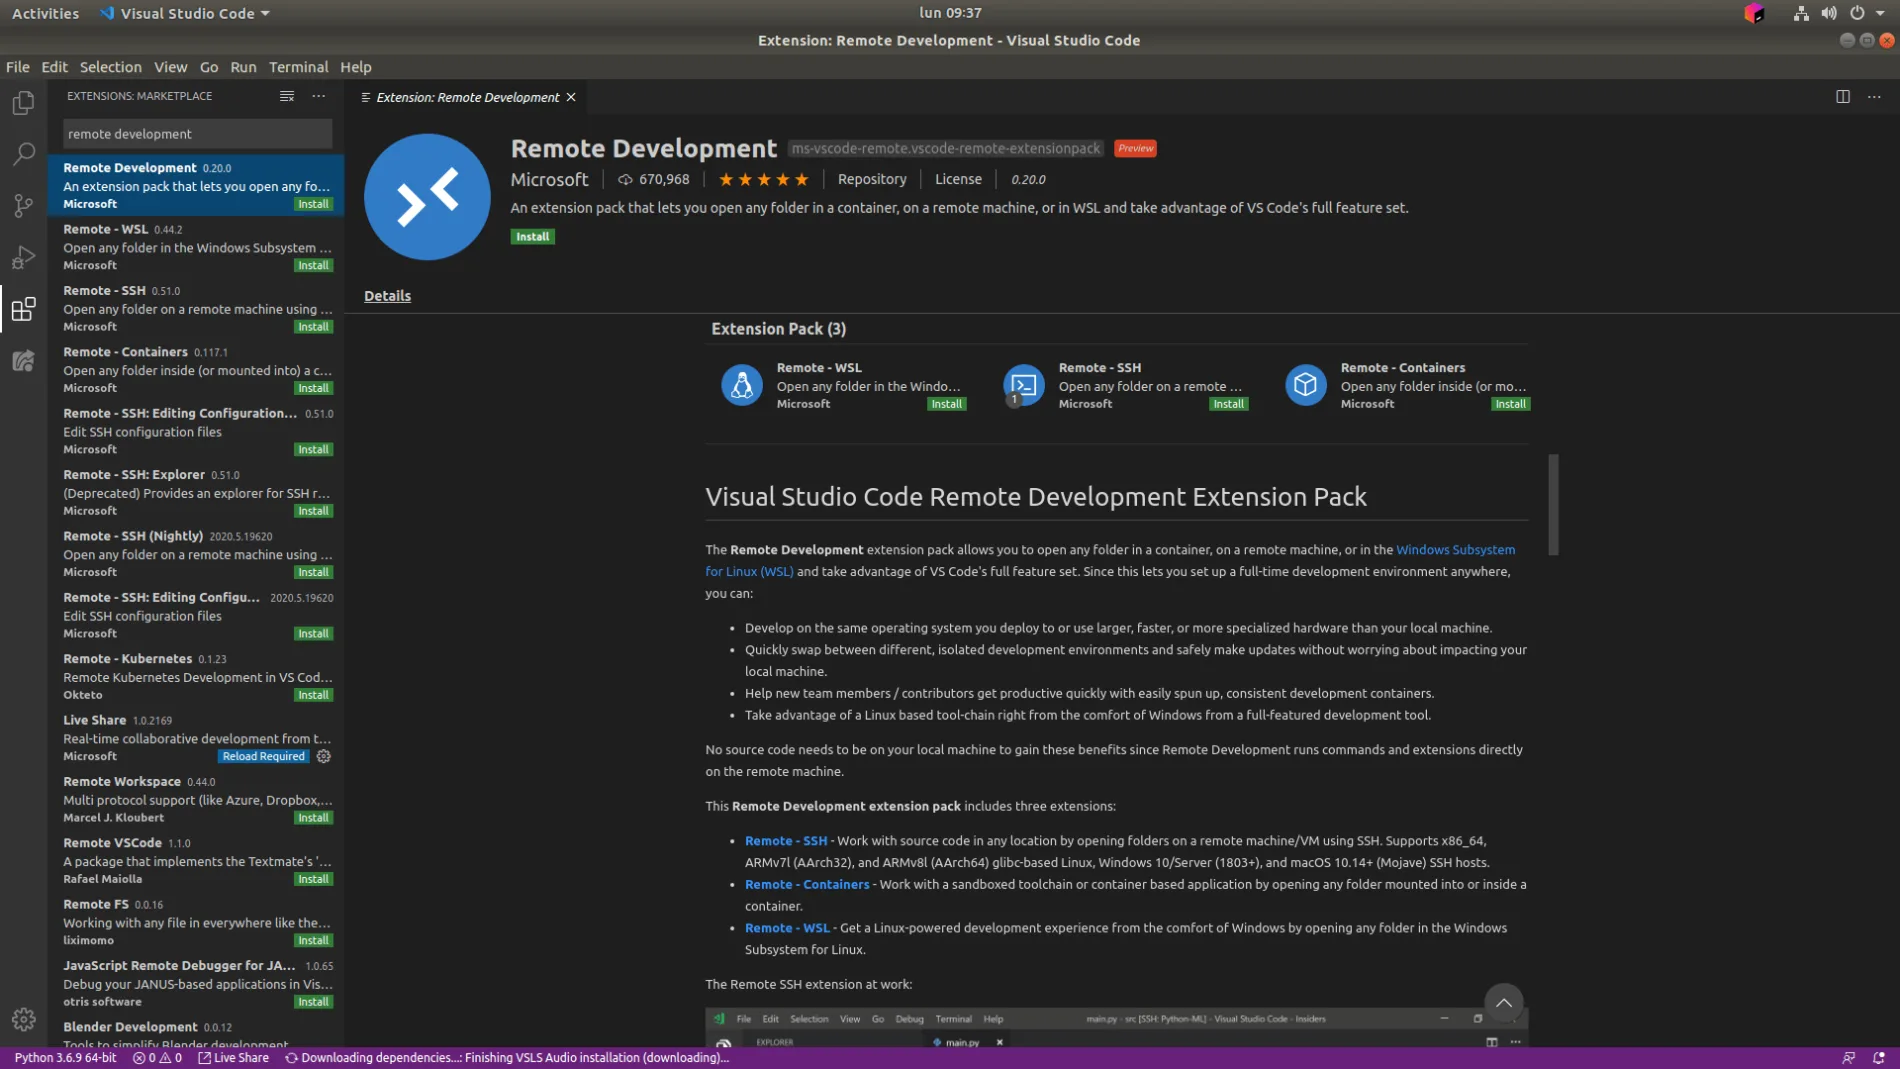
Task: Click the feedback icon in status bar
Action: click(1848, 1058)
